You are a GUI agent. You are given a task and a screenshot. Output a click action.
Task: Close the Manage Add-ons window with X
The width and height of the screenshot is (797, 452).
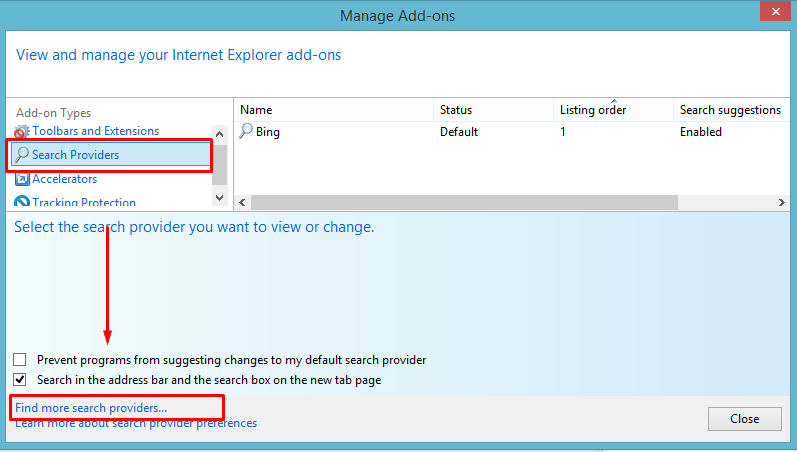770,15
